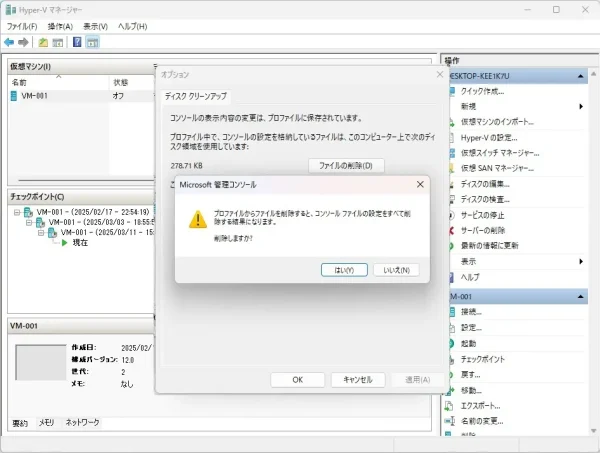This screenshot has height=453, width=600.
Task: Click サービスの停止 action
Action: coord(483,215)
